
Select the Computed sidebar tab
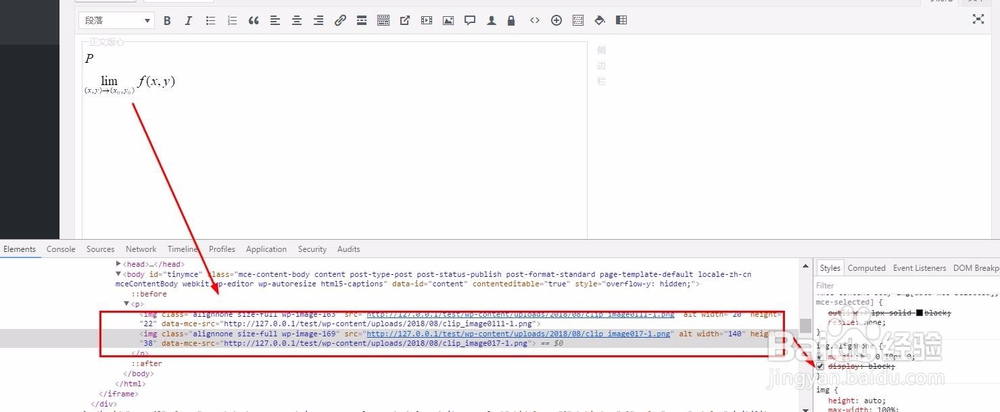pyautogui.click(x=866, y=268)
